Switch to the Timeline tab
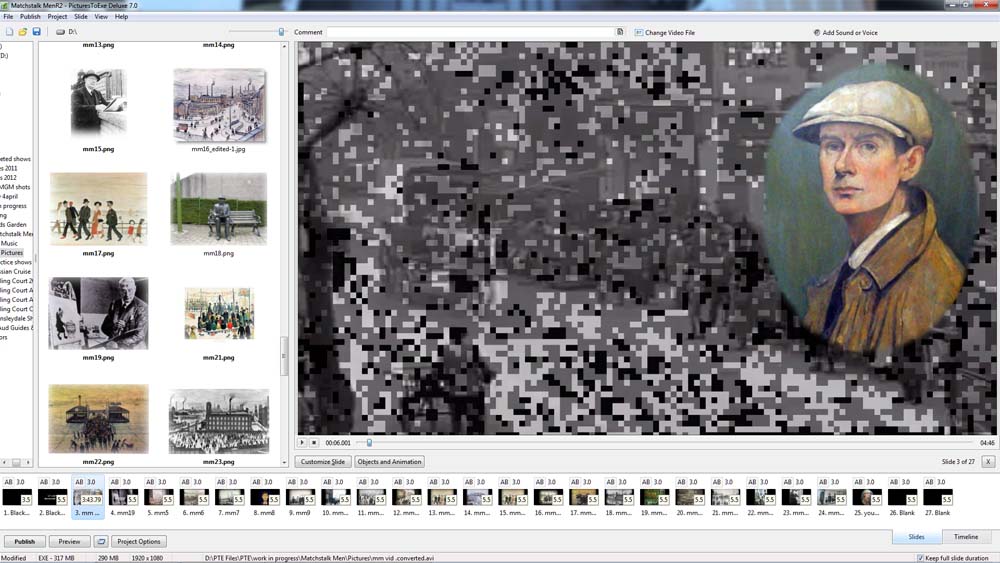 966,537
